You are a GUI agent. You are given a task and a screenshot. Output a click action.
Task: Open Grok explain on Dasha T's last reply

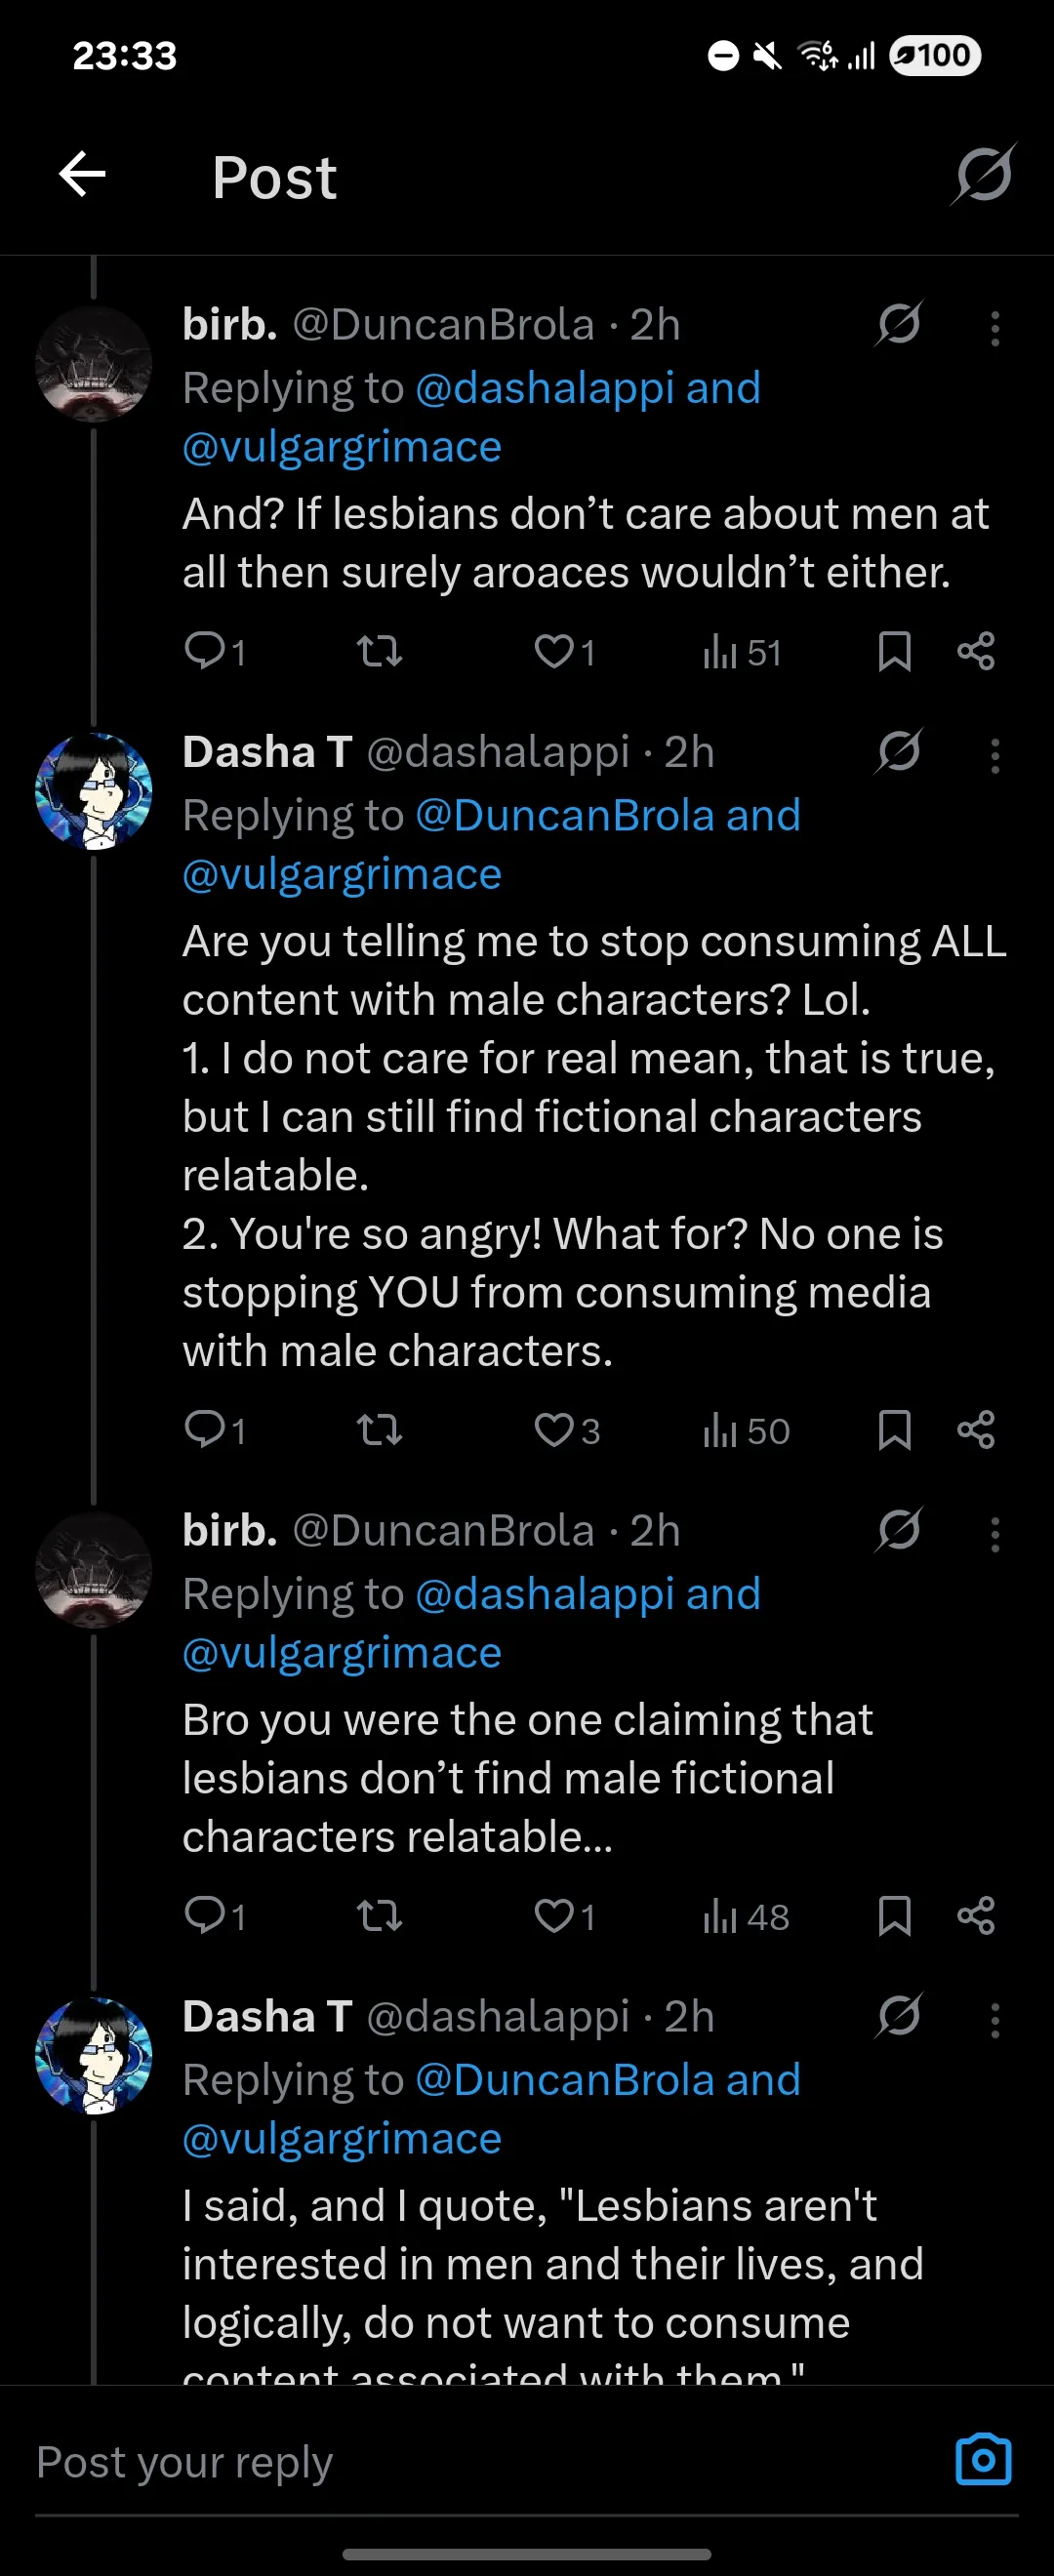click(898, 2016)
